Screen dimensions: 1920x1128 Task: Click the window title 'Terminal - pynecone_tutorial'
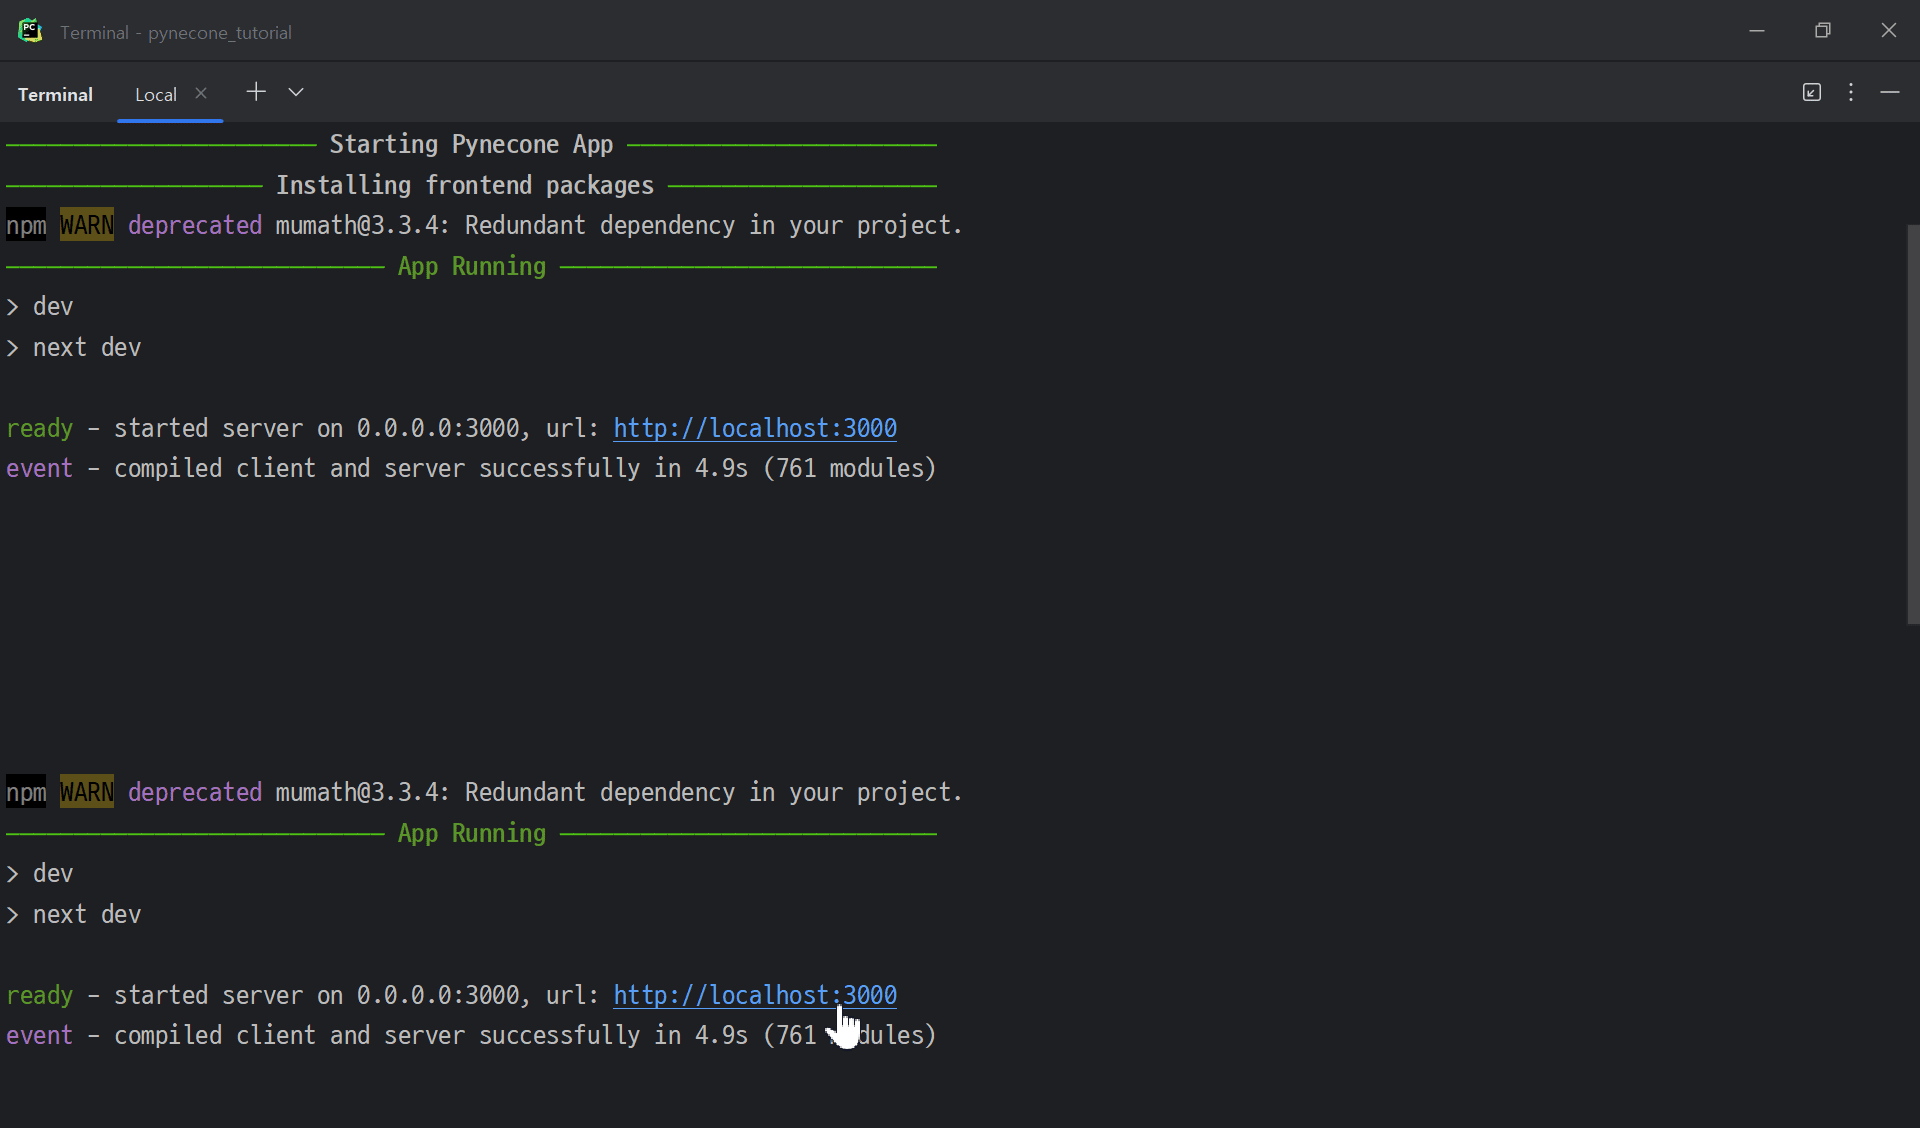(176, 32)
